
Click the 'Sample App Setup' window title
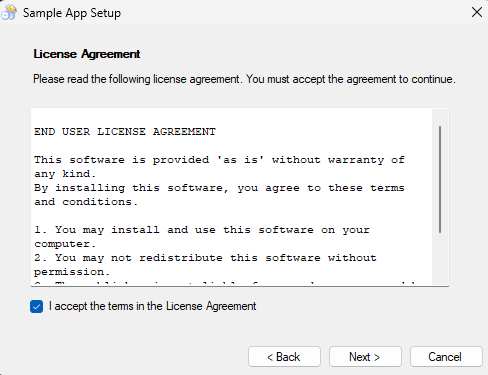[x=72, y=13]
